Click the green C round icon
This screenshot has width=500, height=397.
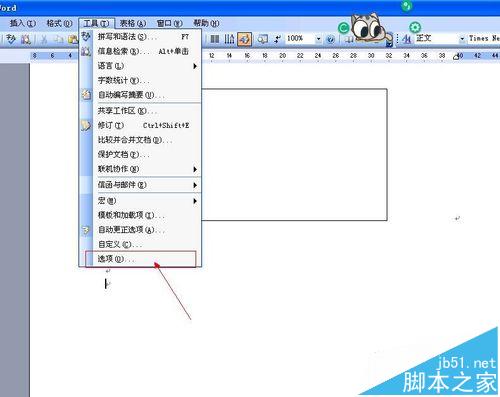pyautogui.click(x=343, y=28)
